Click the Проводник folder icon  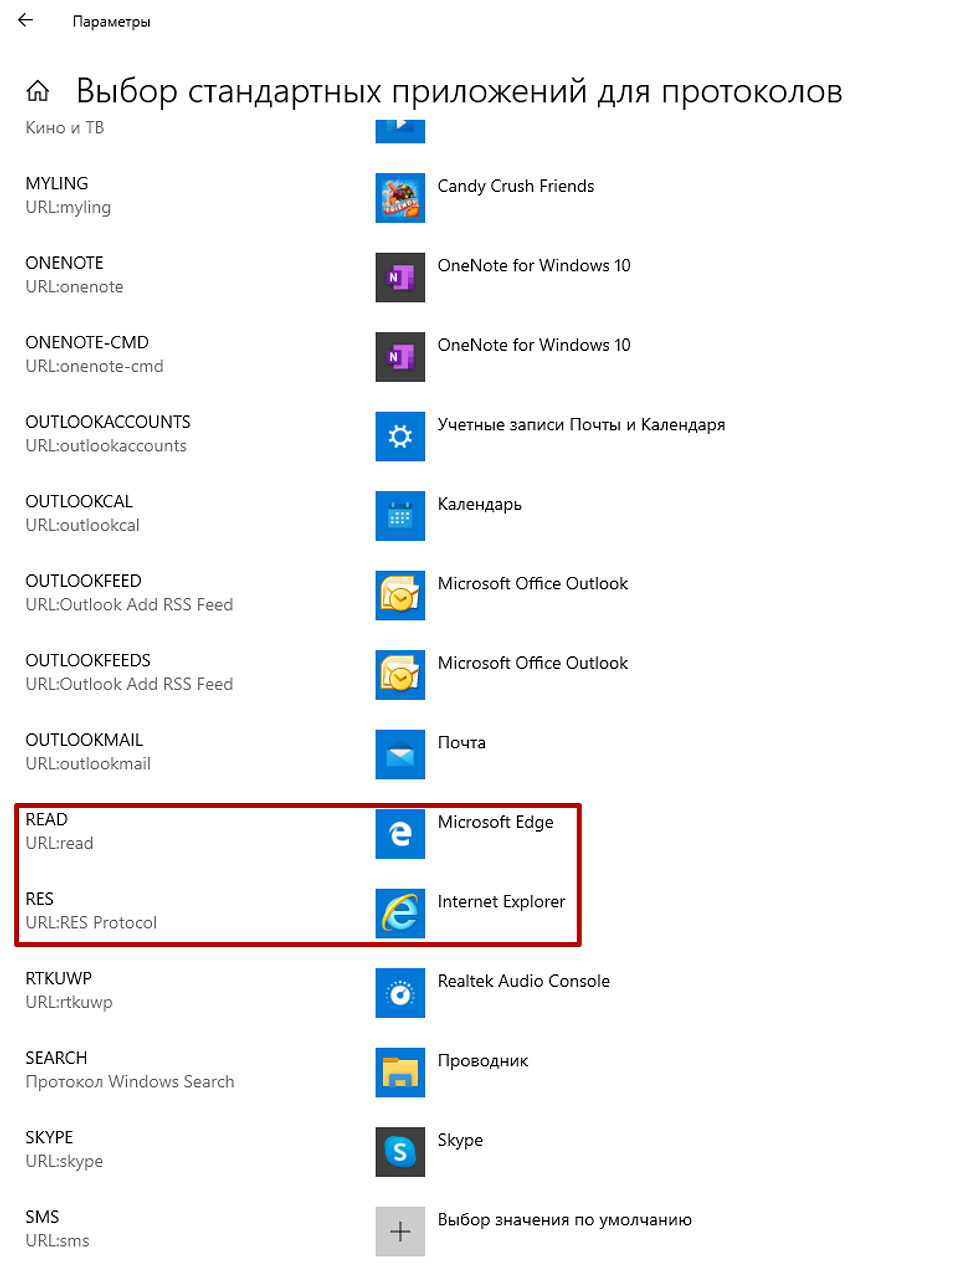[x=400, y=1072]
